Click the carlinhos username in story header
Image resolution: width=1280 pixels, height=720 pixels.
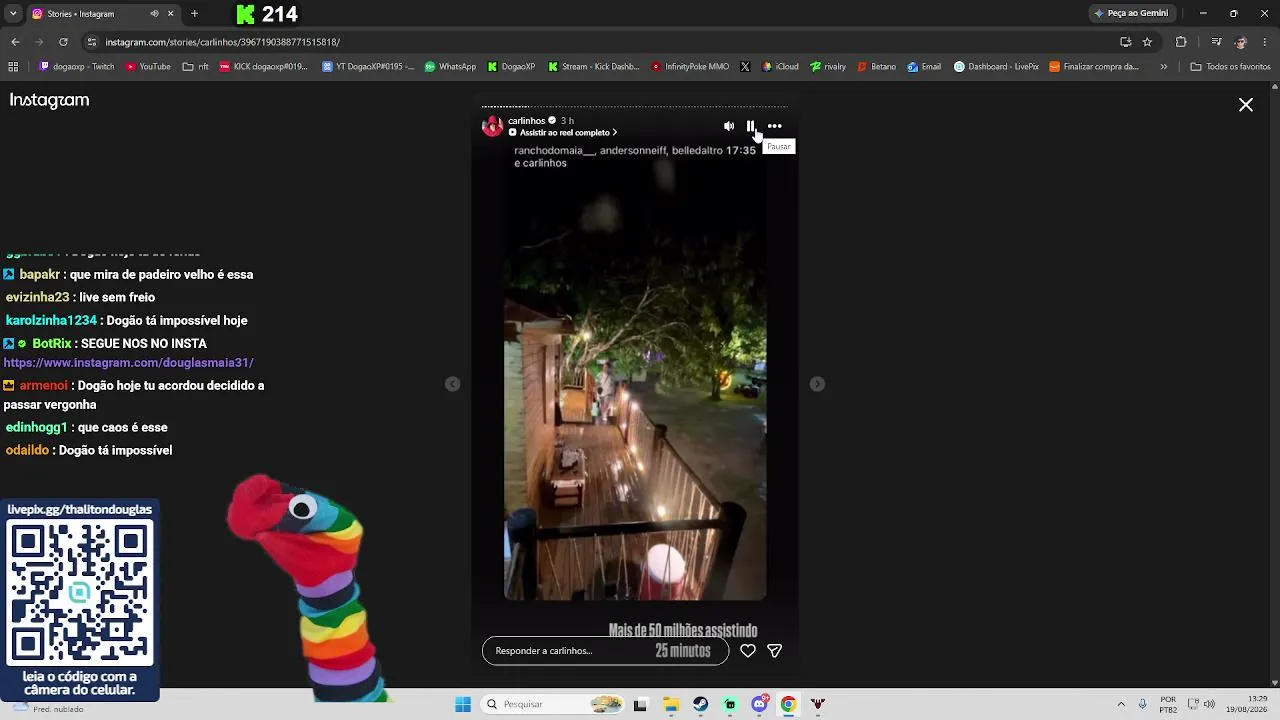527,121
